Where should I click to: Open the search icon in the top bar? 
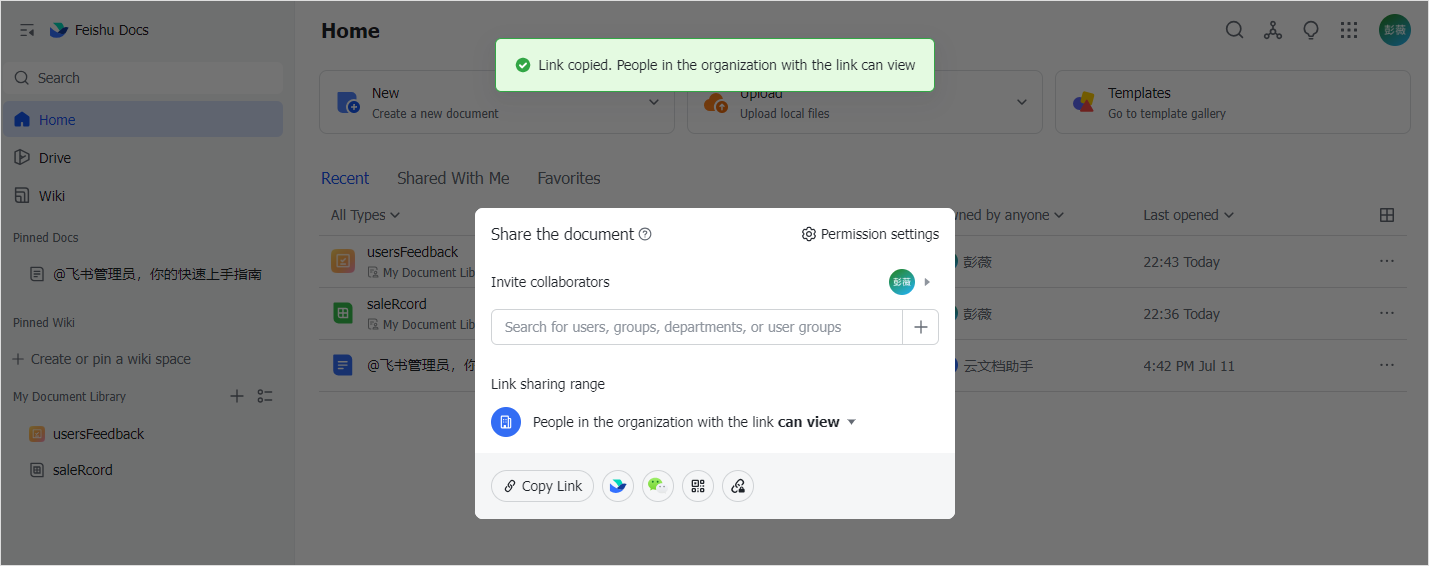[x=1235, y=30]
